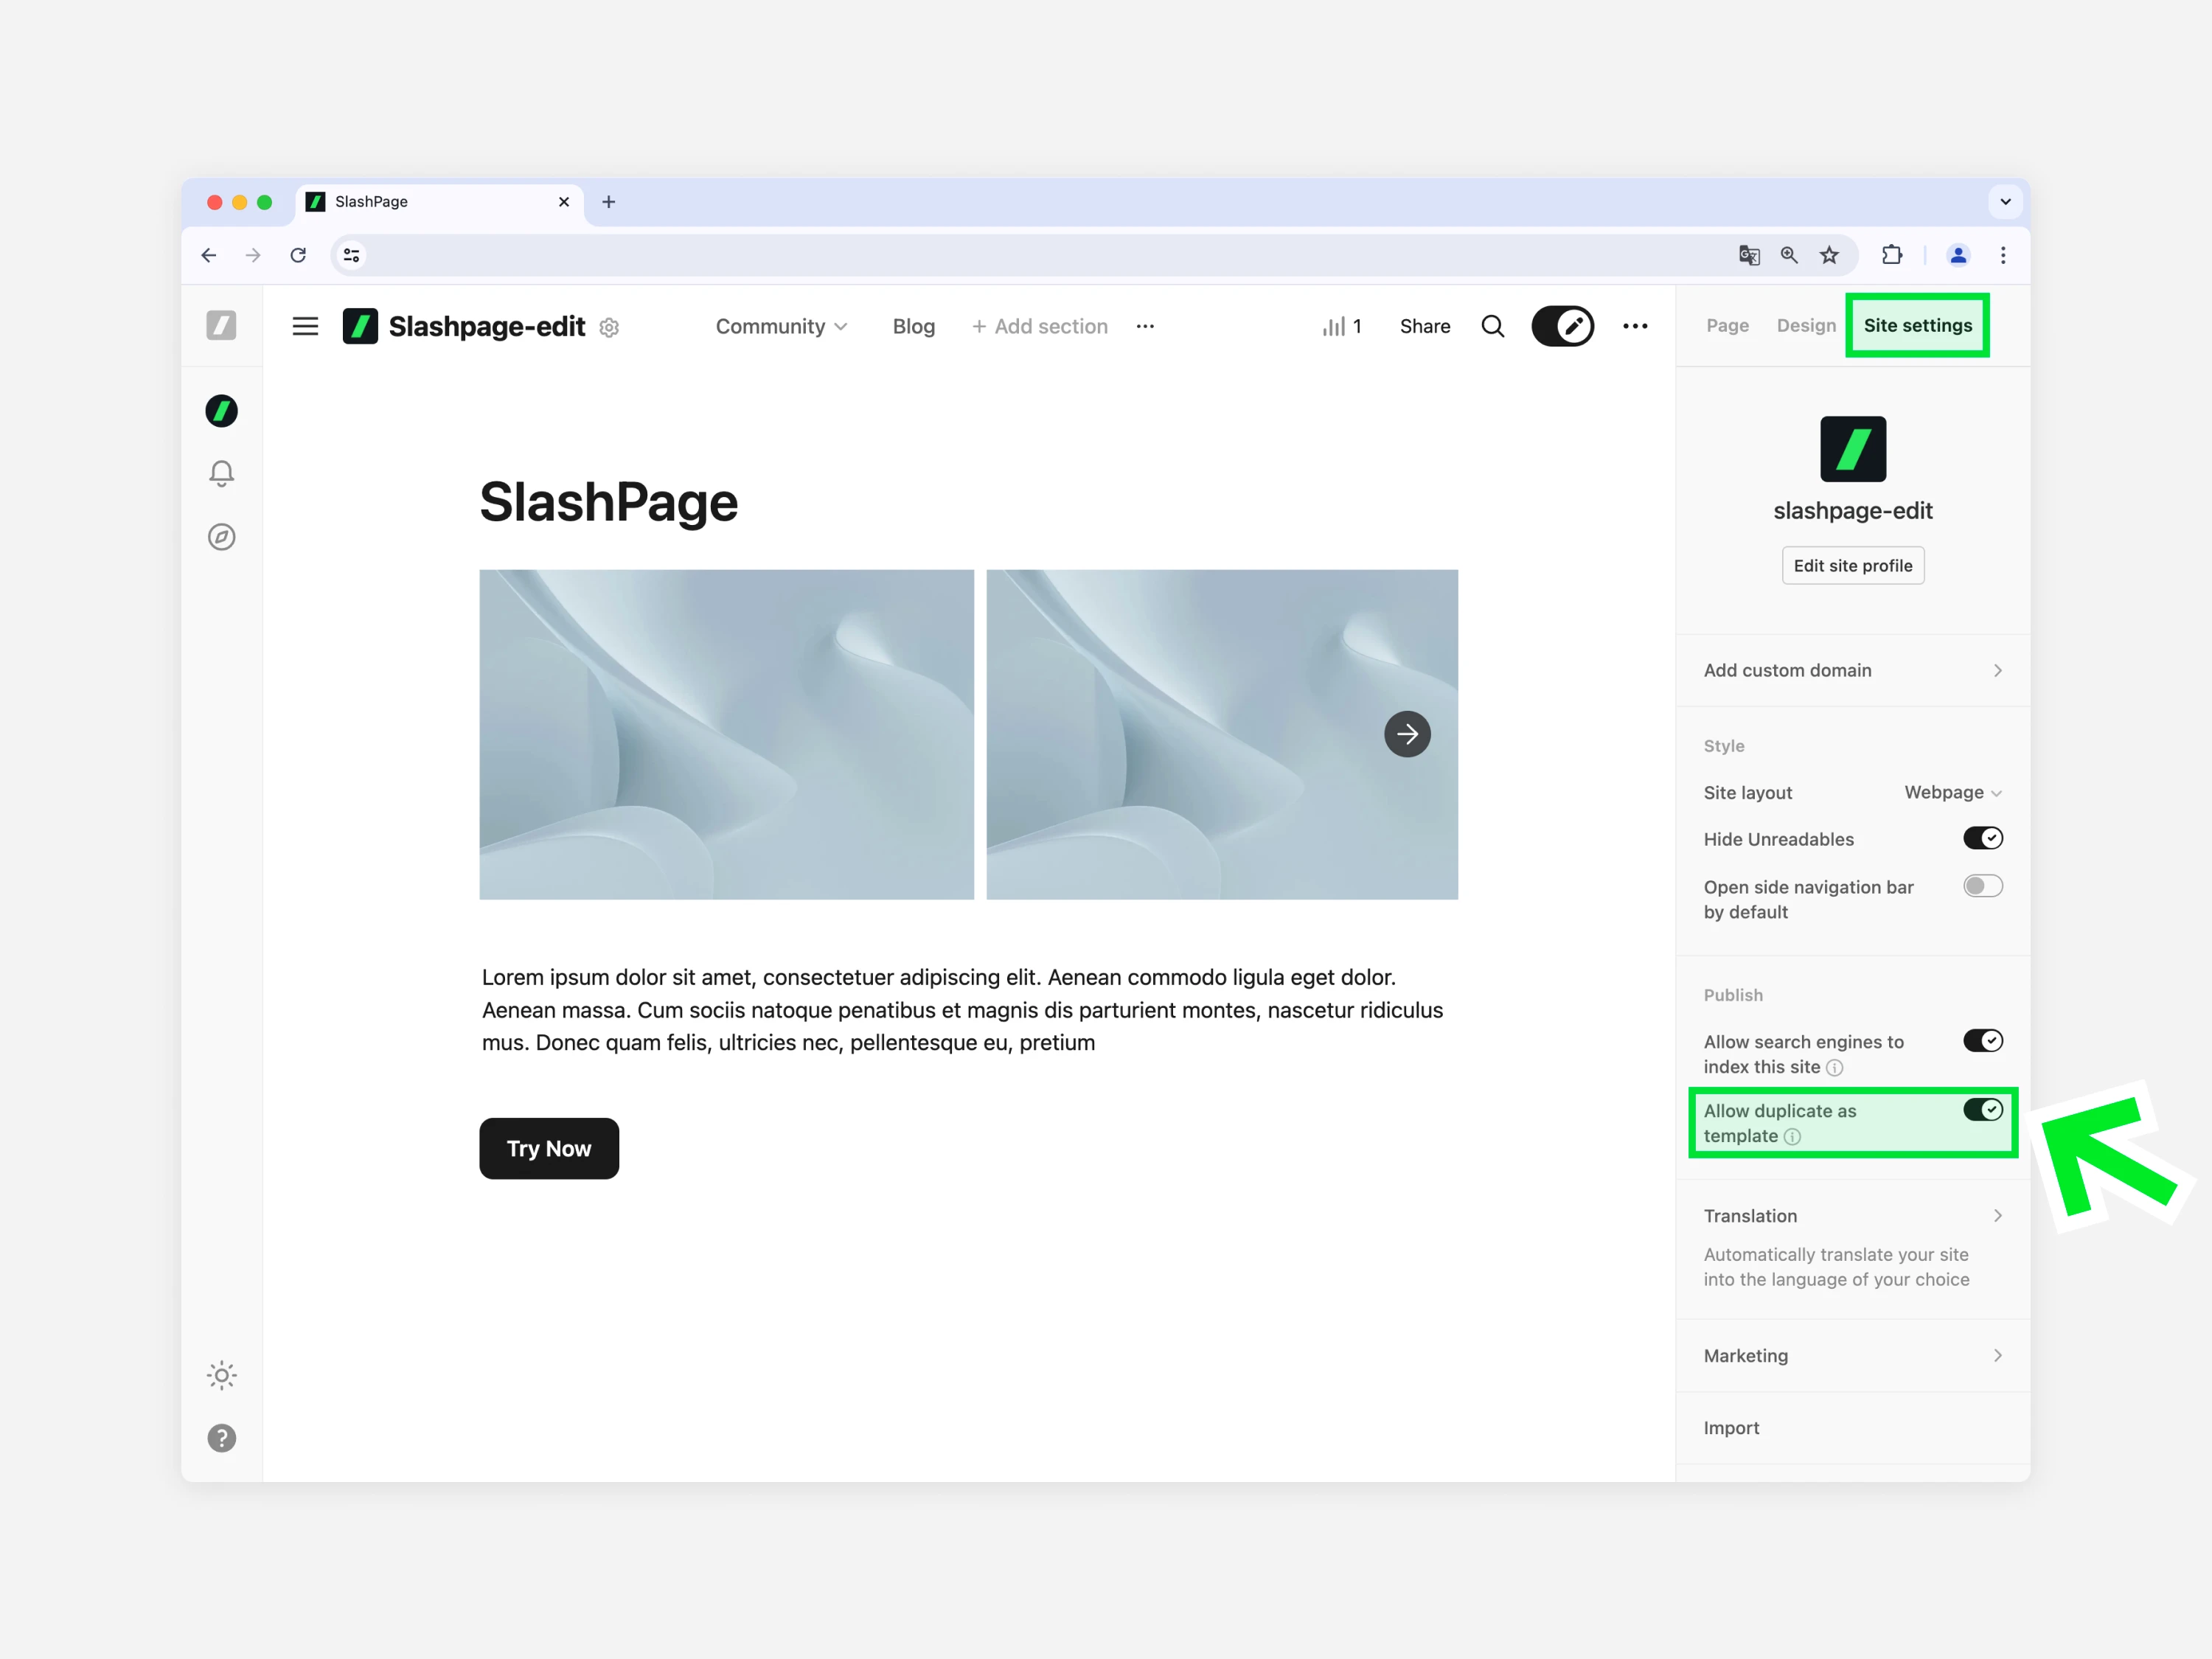The image size is (2212, 1659).
Task: Enable Open side navigation bar by default
Action: (x=1982, y=886)
